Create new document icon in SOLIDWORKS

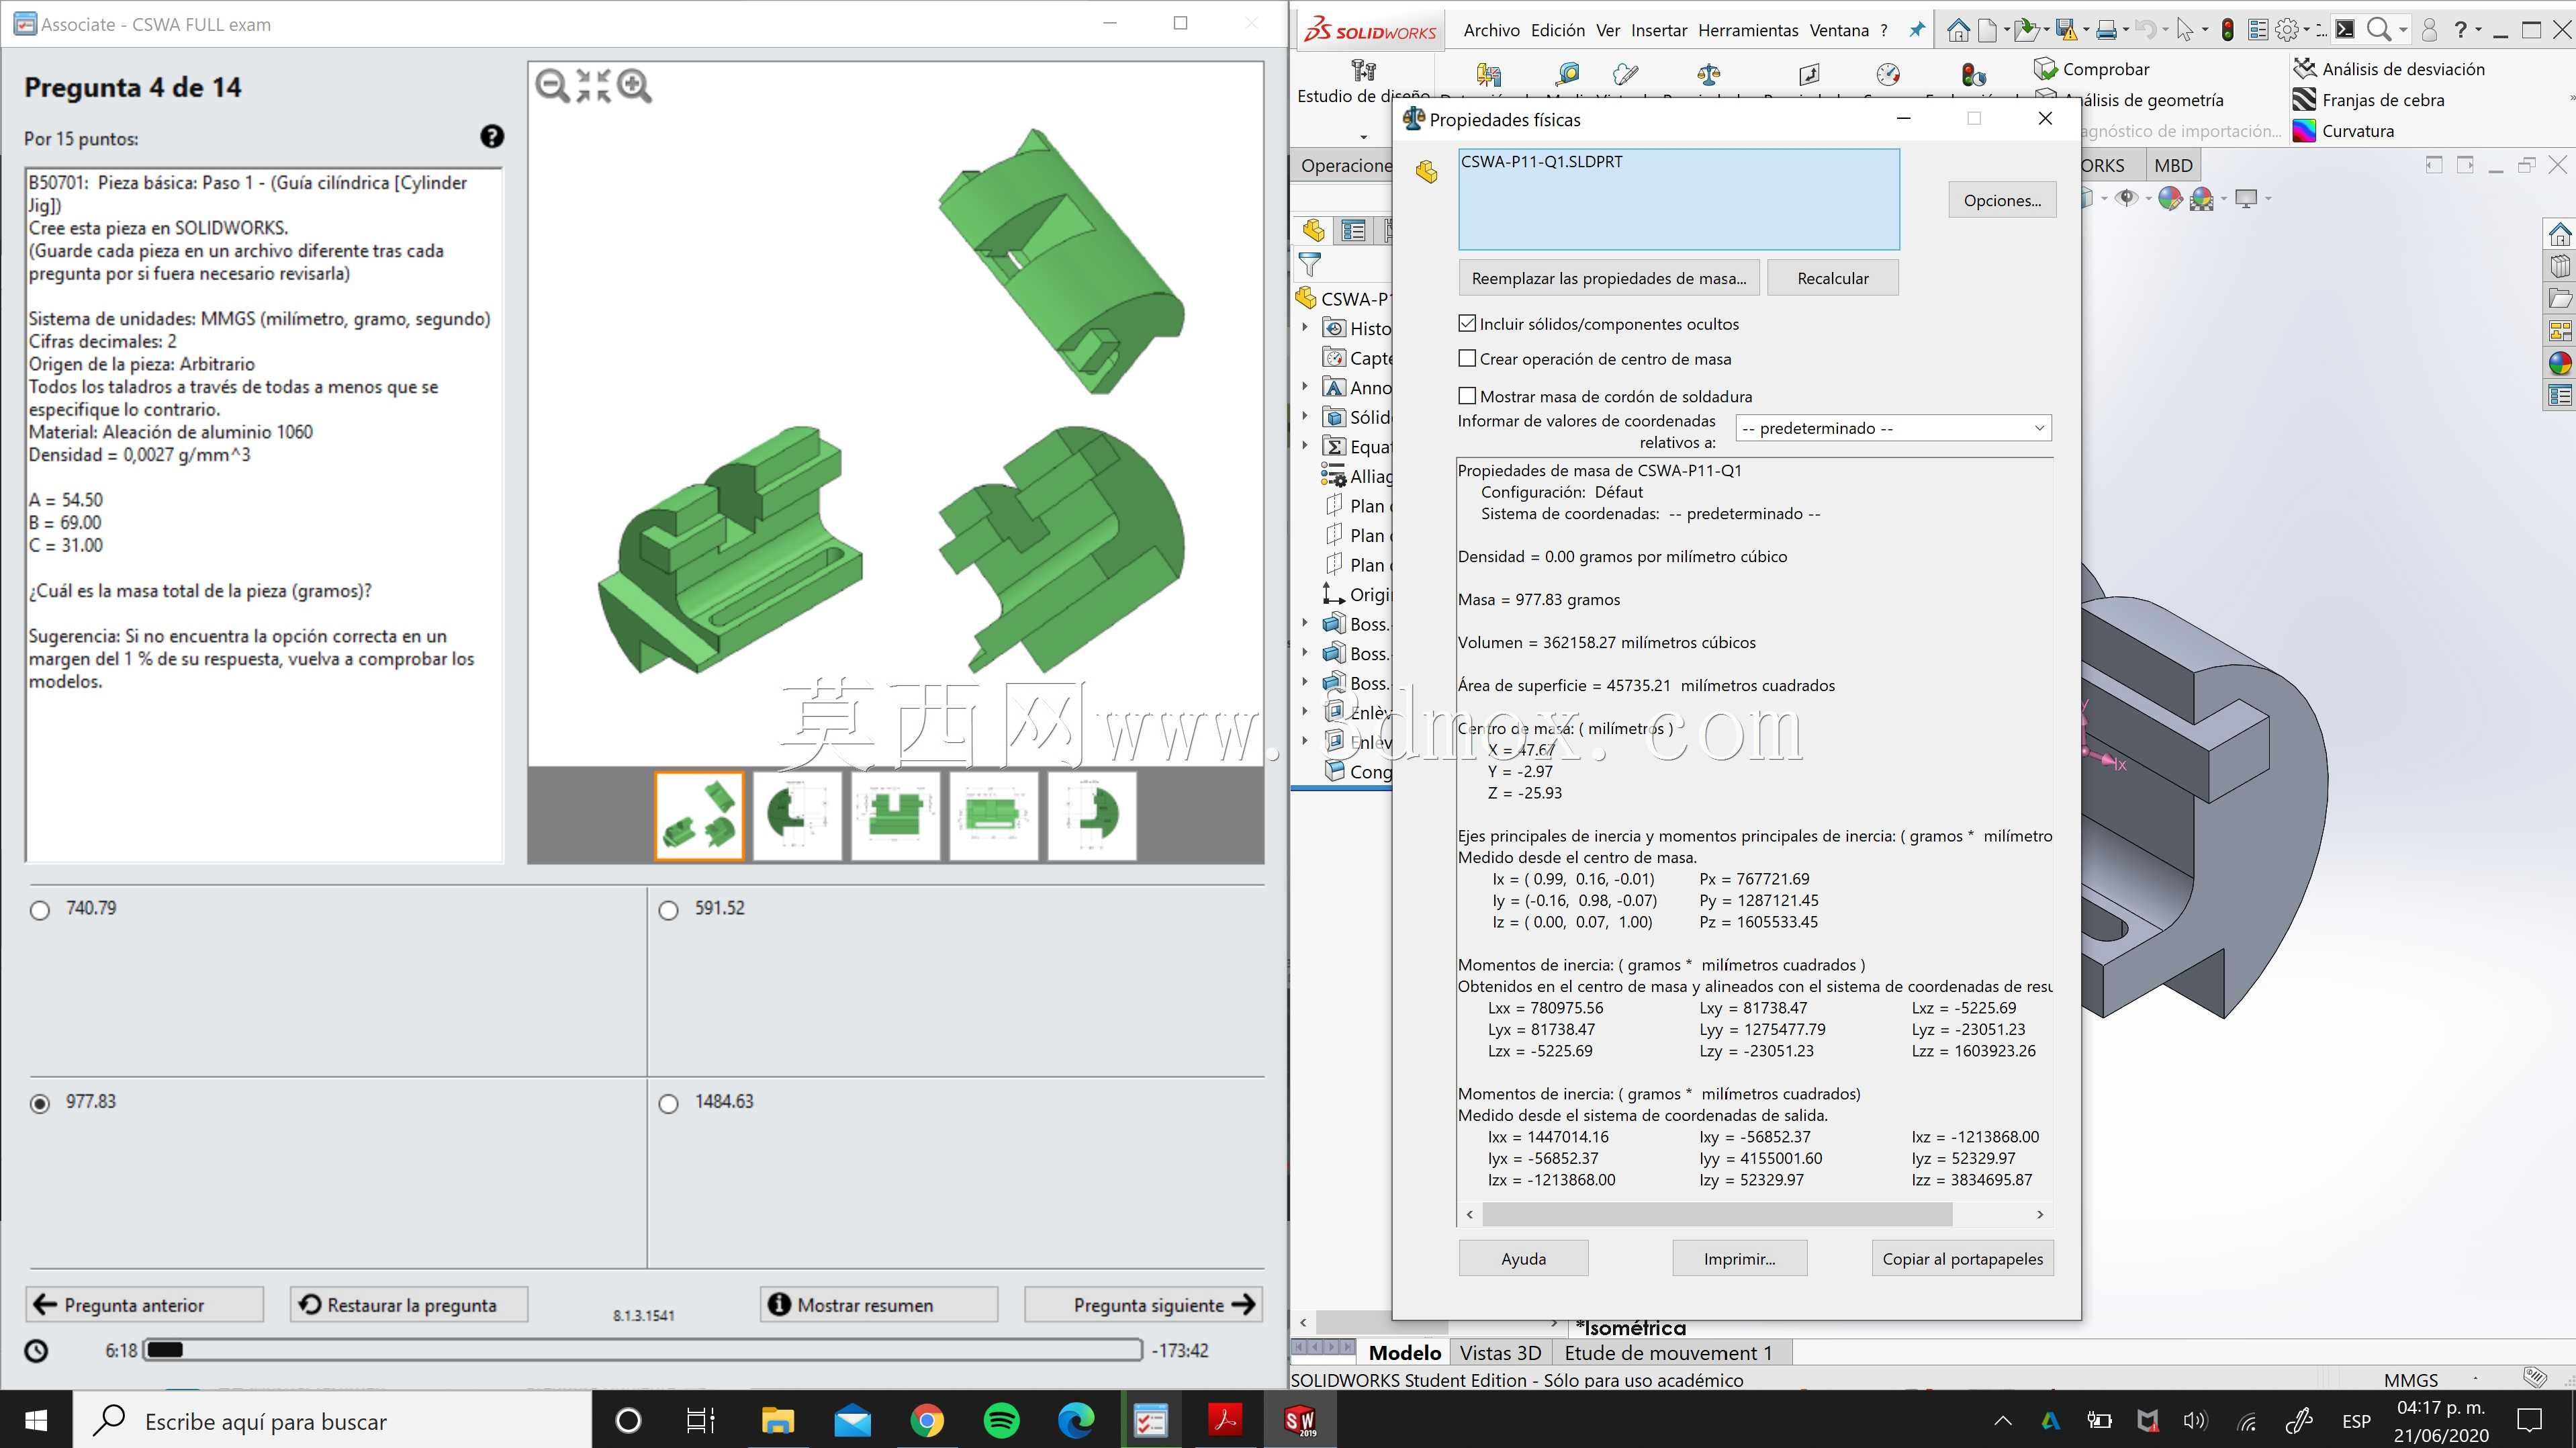point(1988,30)
